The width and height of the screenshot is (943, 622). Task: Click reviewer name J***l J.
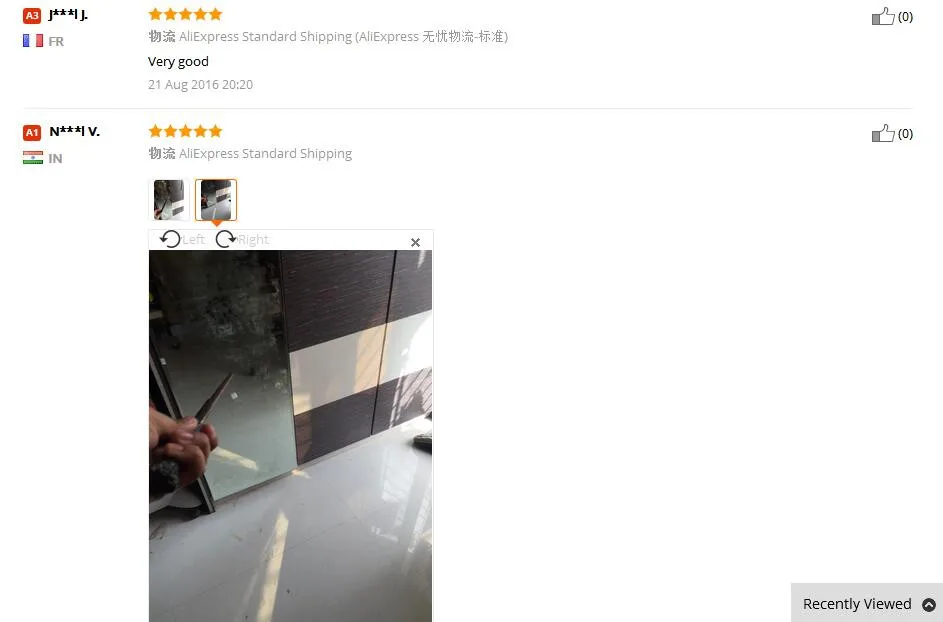point(68,15)
